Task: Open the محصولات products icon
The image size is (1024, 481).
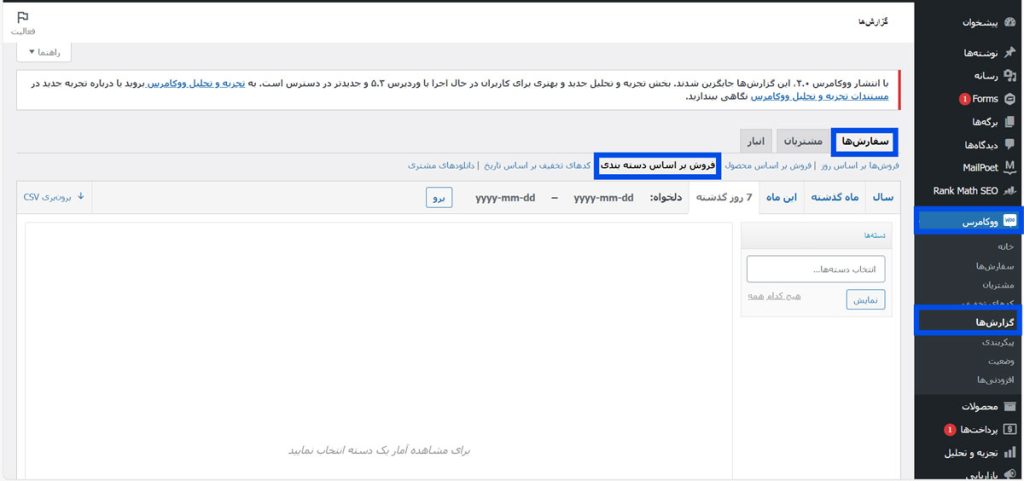Action: (1010, 406)
